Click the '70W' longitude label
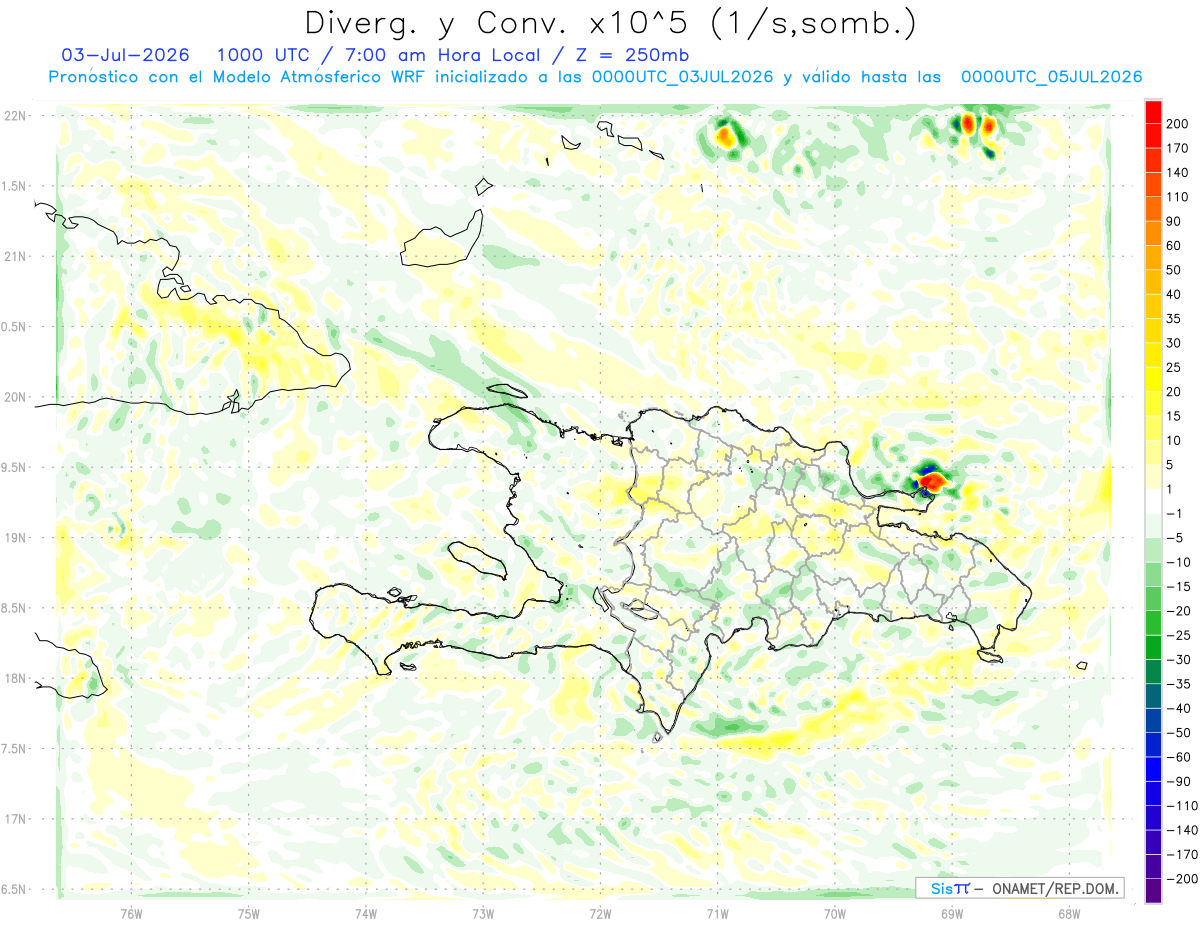Image resolution: width=1200 pixels, height=927 pixels. pos(834,913)
